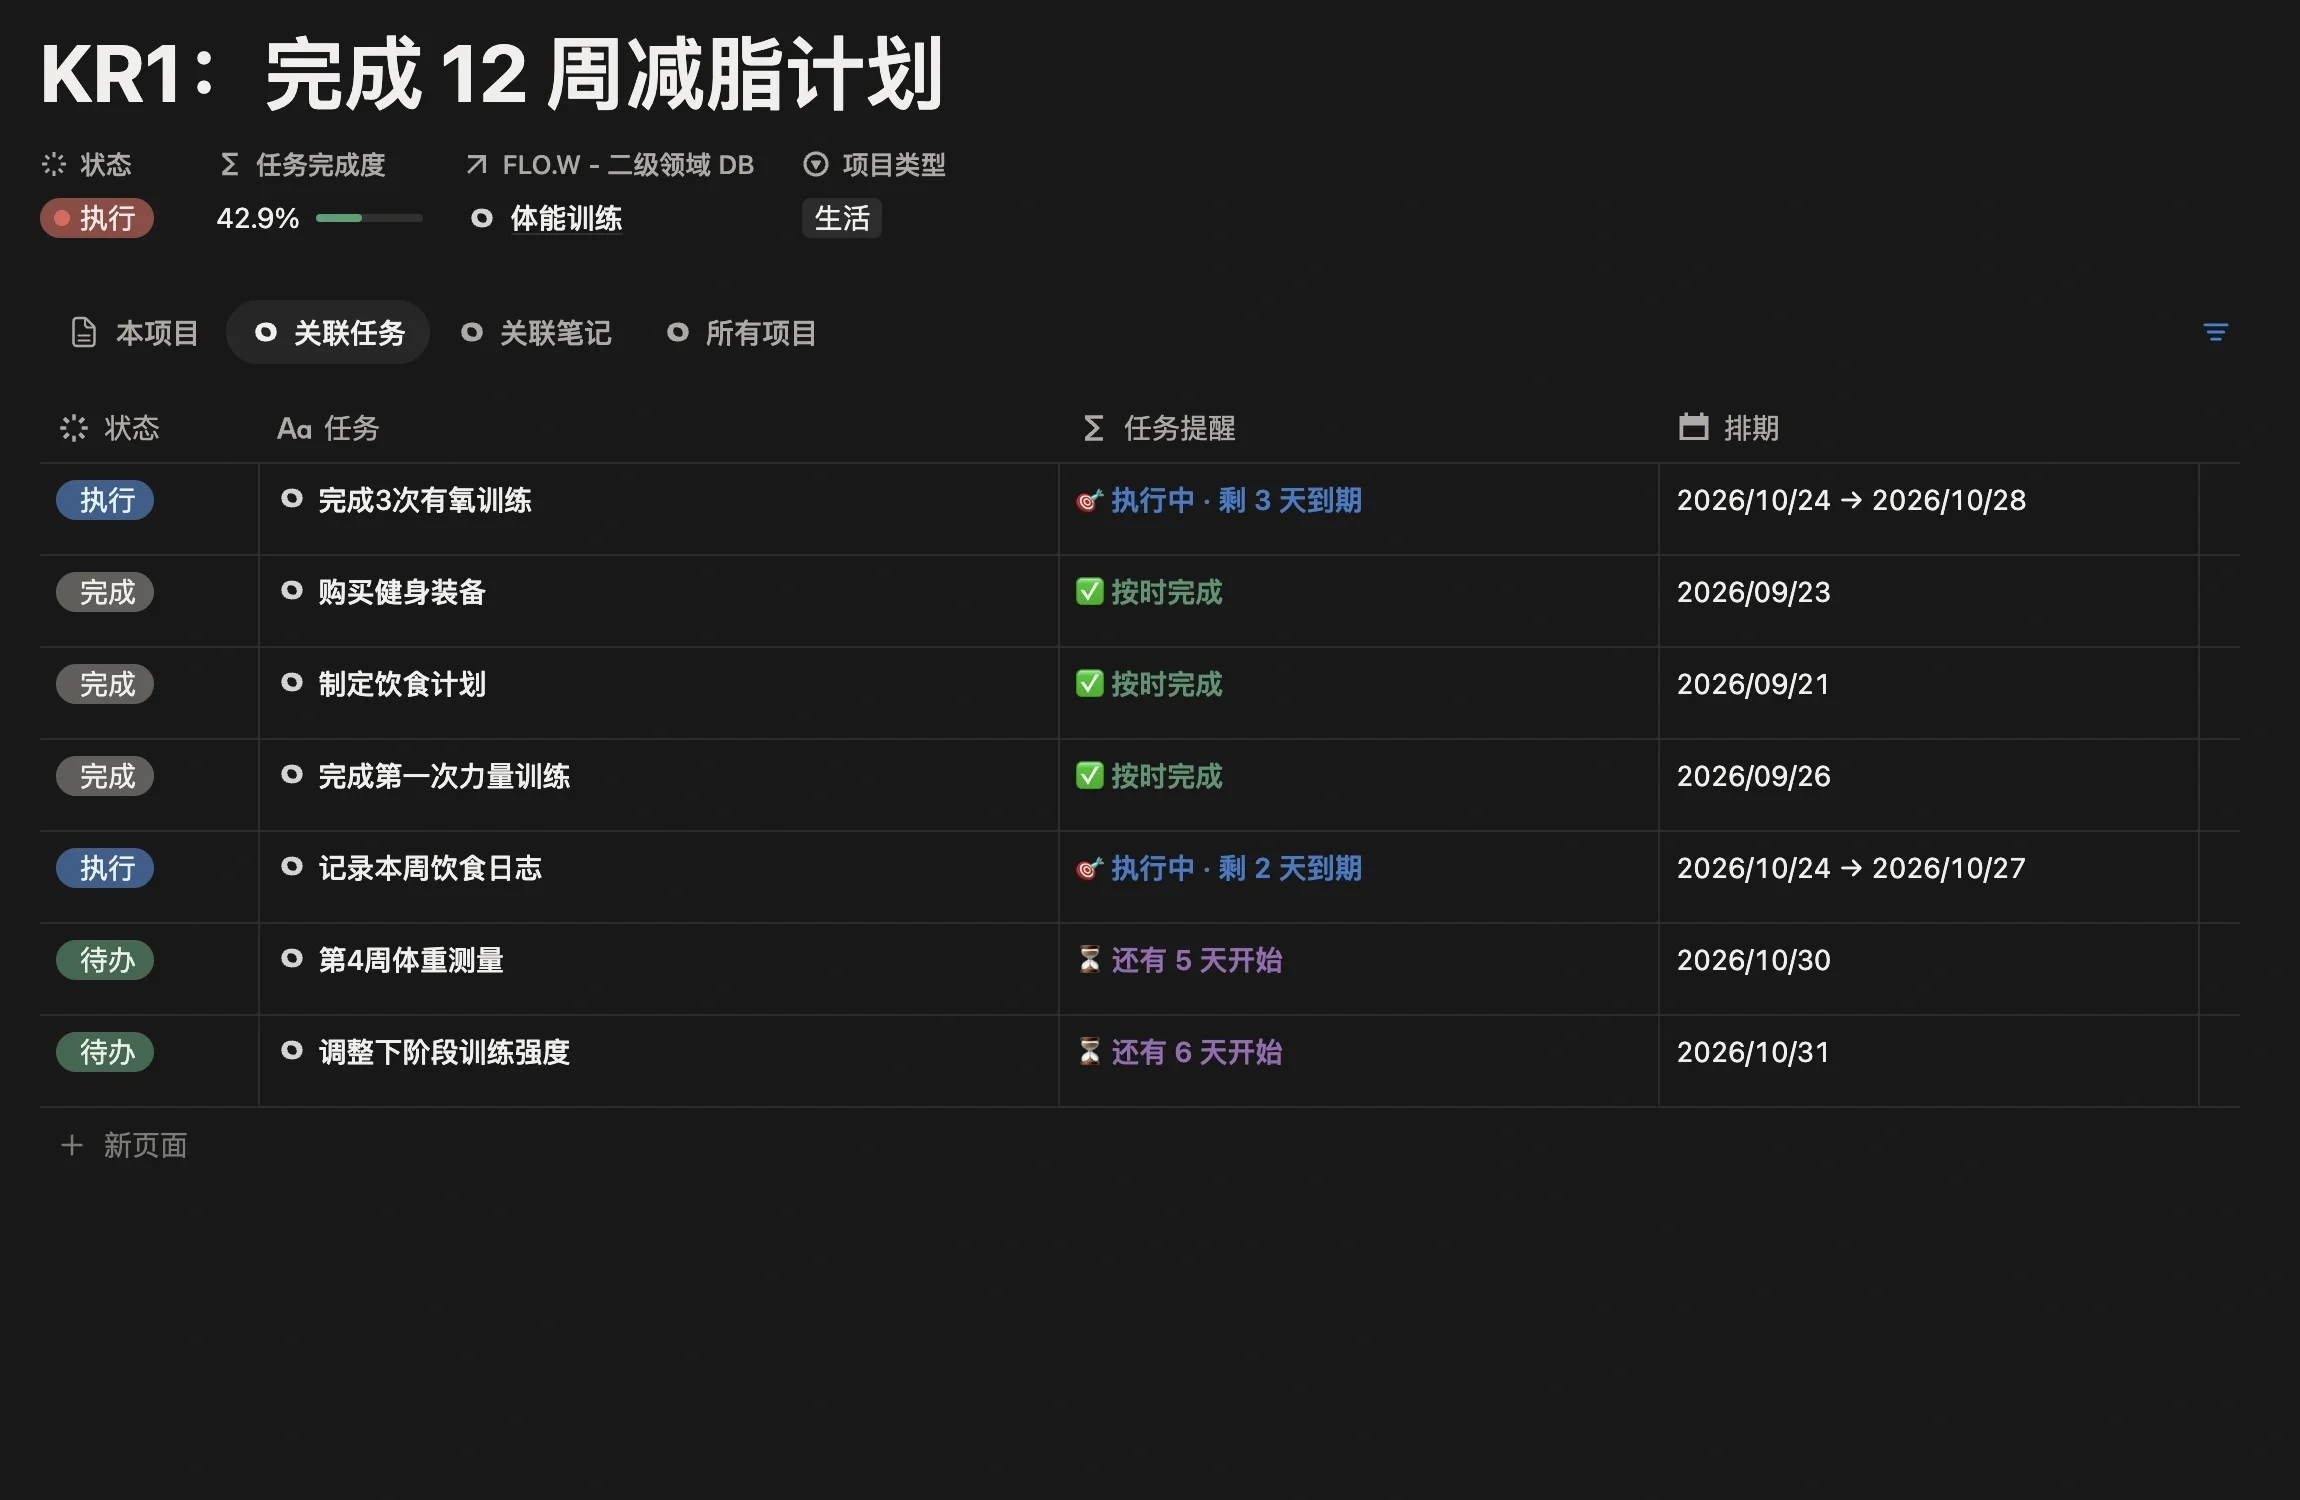Select the 关联任务 tab
The image size is (2300, 1500).
[x=328, y=332]
